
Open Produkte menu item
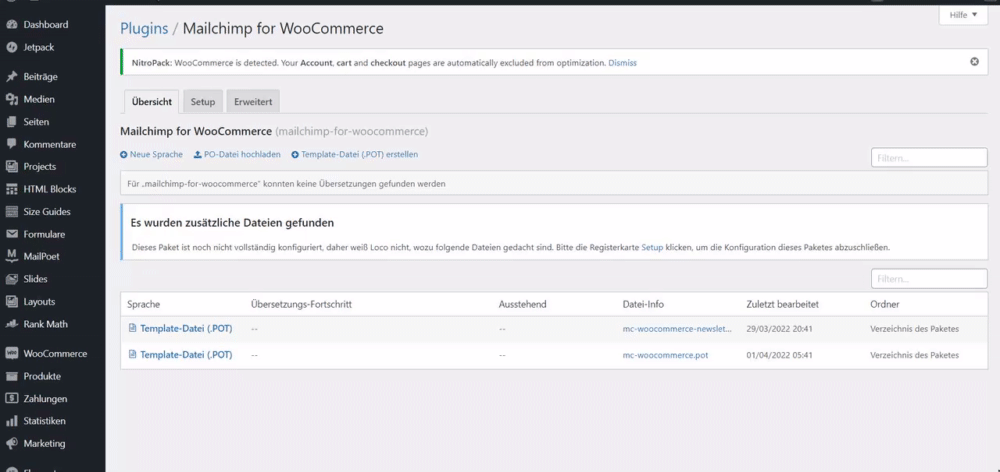pos(42,376)
